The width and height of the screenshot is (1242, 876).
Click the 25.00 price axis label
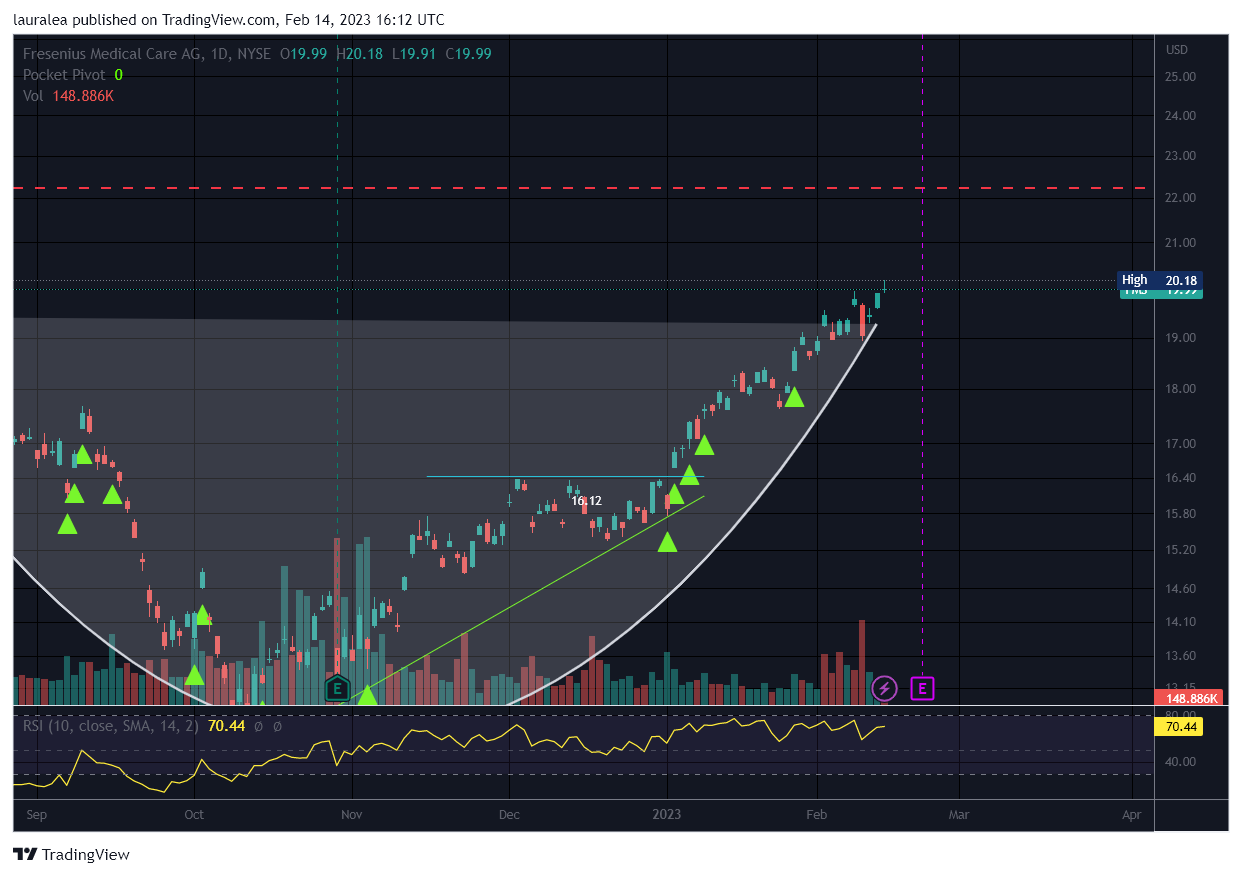click(1180, 77)
